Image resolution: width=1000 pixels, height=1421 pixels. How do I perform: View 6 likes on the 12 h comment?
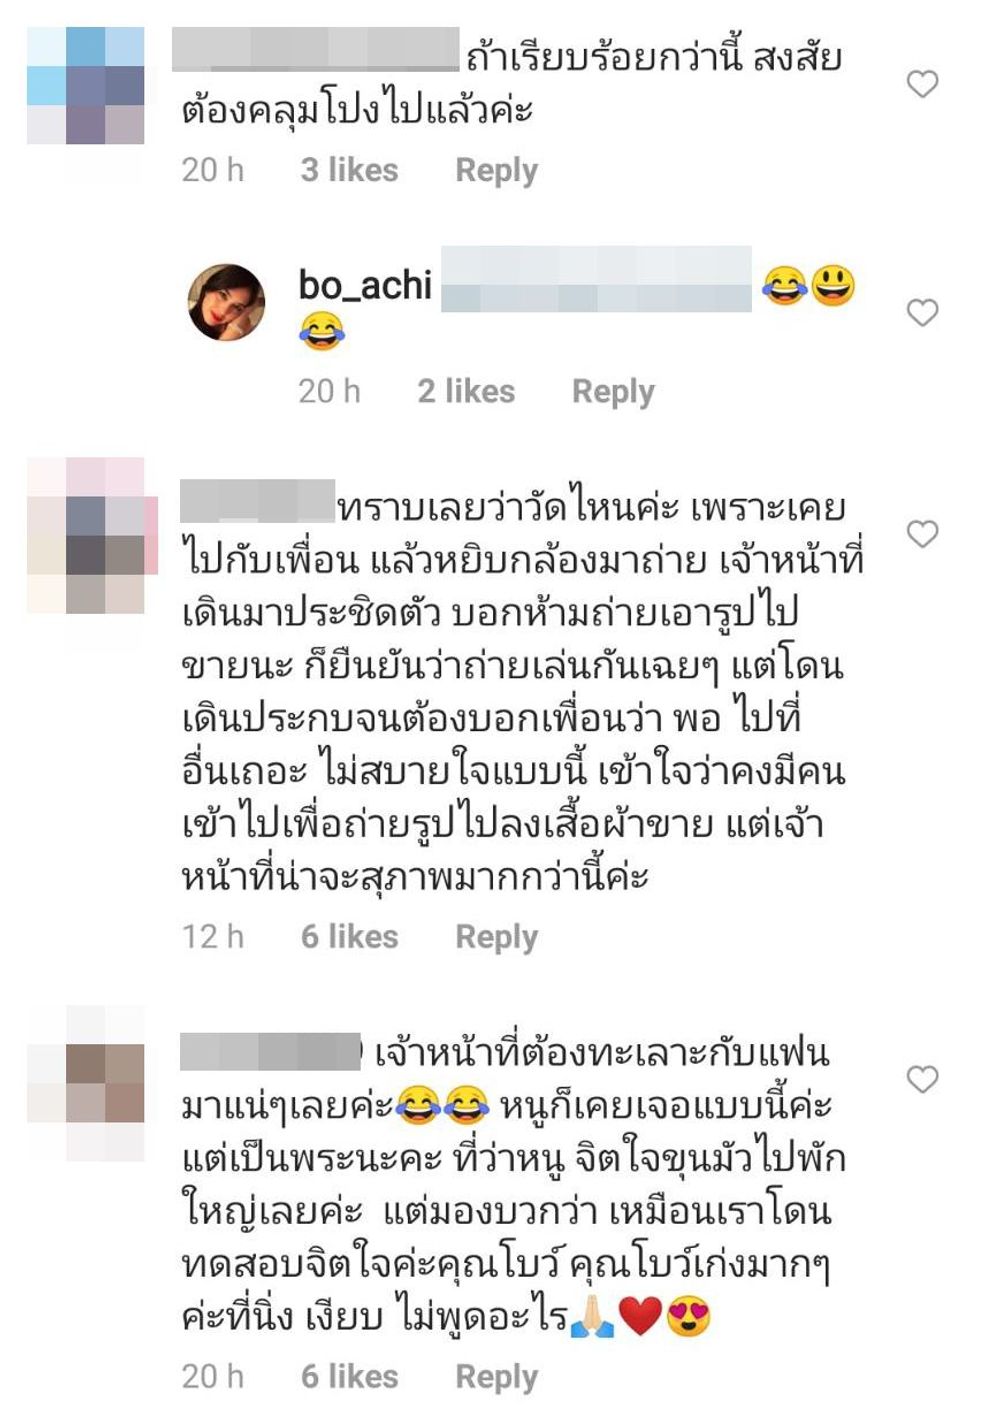click(349, 937)
